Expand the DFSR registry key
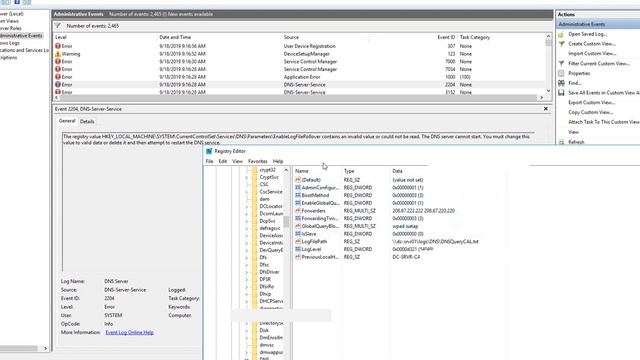 click(247, 280)
